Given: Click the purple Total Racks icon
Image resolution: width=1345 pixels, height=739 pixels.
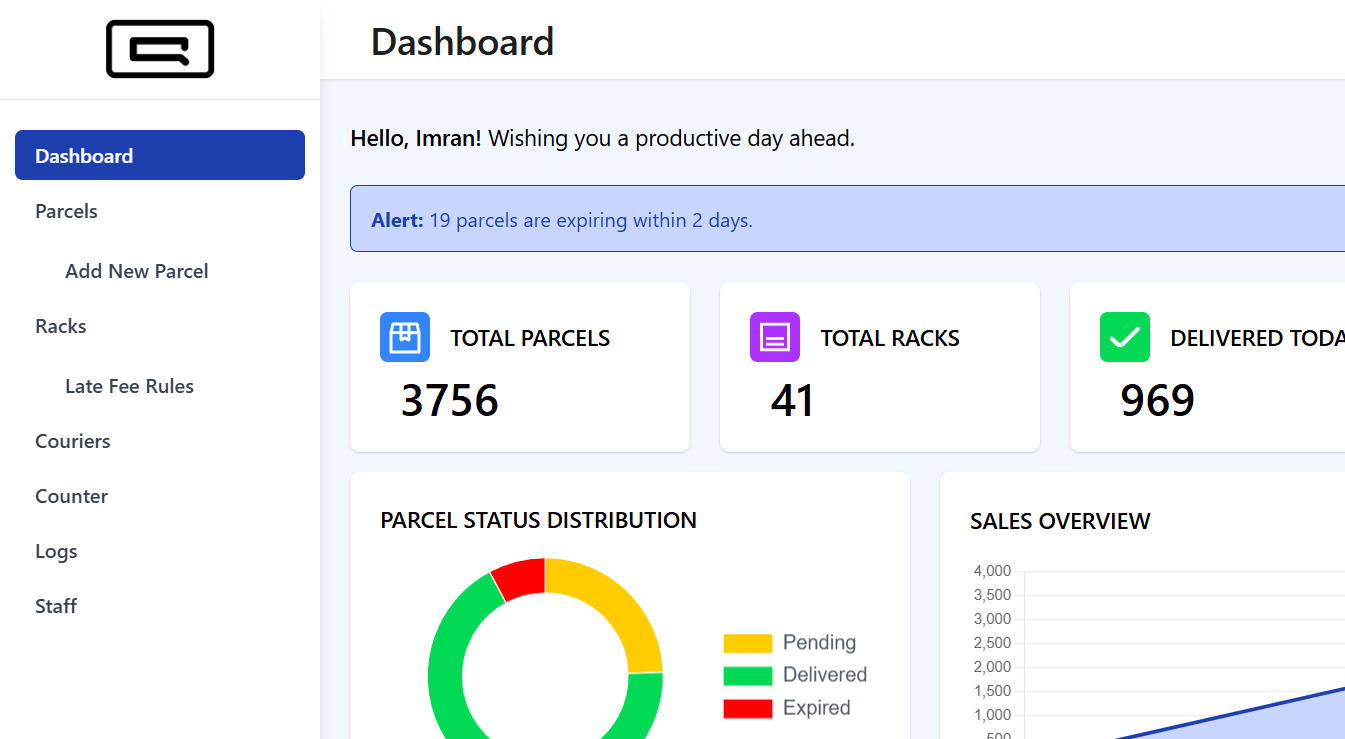Looking at the screenshot, I should point(775,337).
